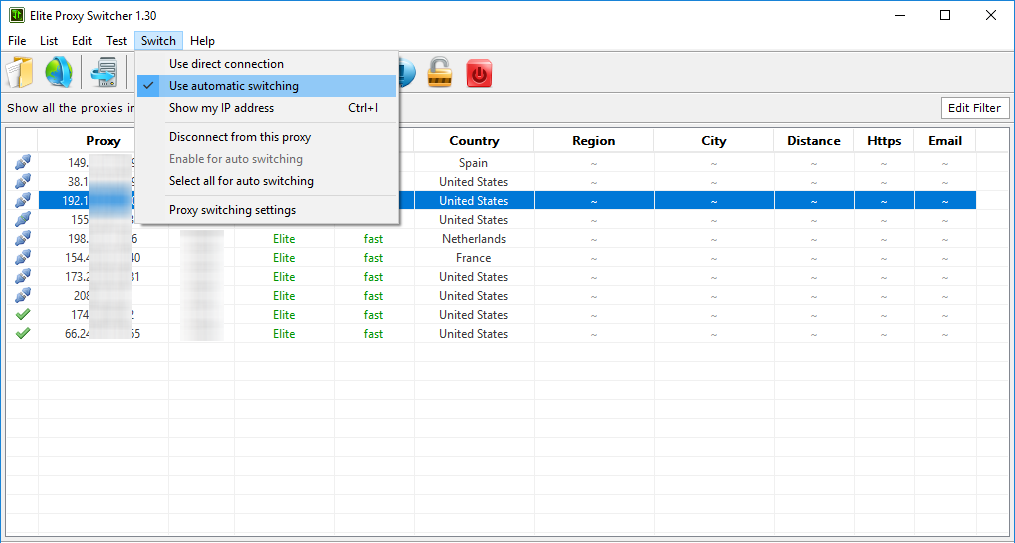The height and width of the screenshot is (543, 1015).
Task: Click the 198. proxy address cell
Action: point(103,239)
